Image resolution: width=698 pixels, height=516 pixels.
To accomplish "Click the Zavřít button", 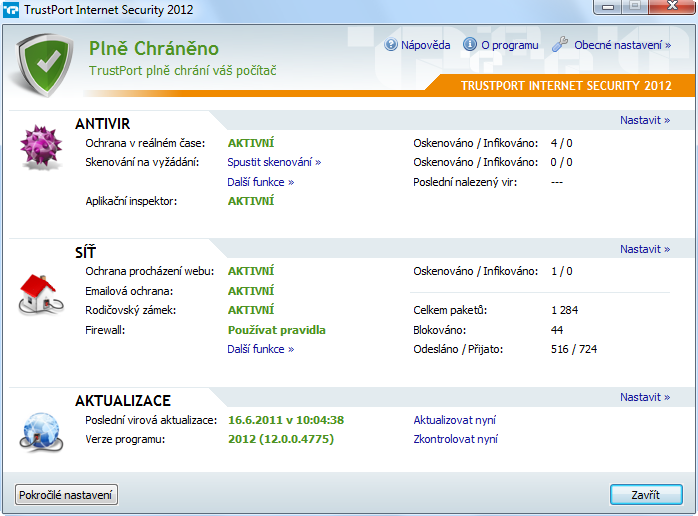I will tap(646, 495).
